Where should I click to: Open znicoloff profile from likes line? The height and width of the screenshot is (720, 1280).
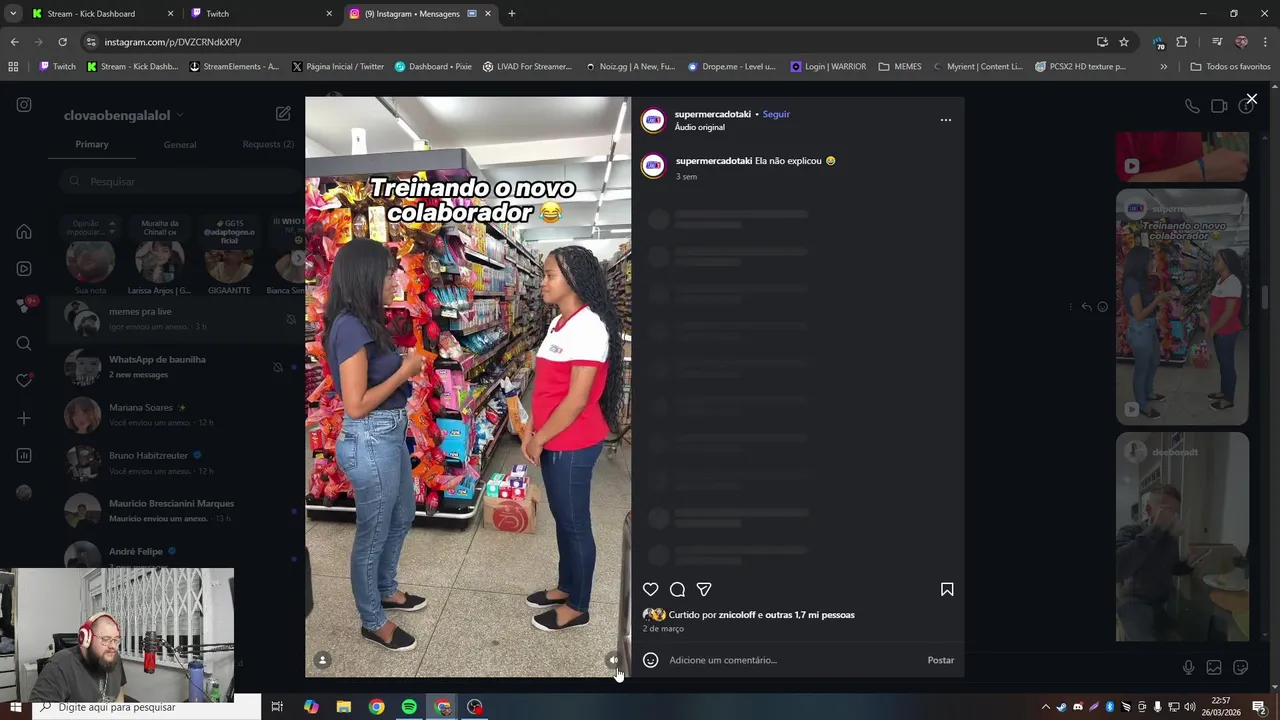(737, 615)
